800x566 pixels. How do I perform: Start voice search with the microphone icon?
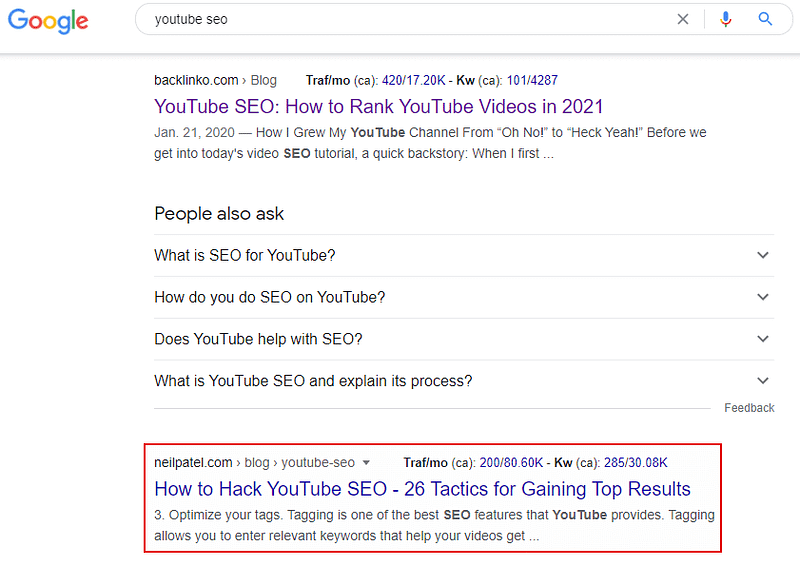pos(726,19)
